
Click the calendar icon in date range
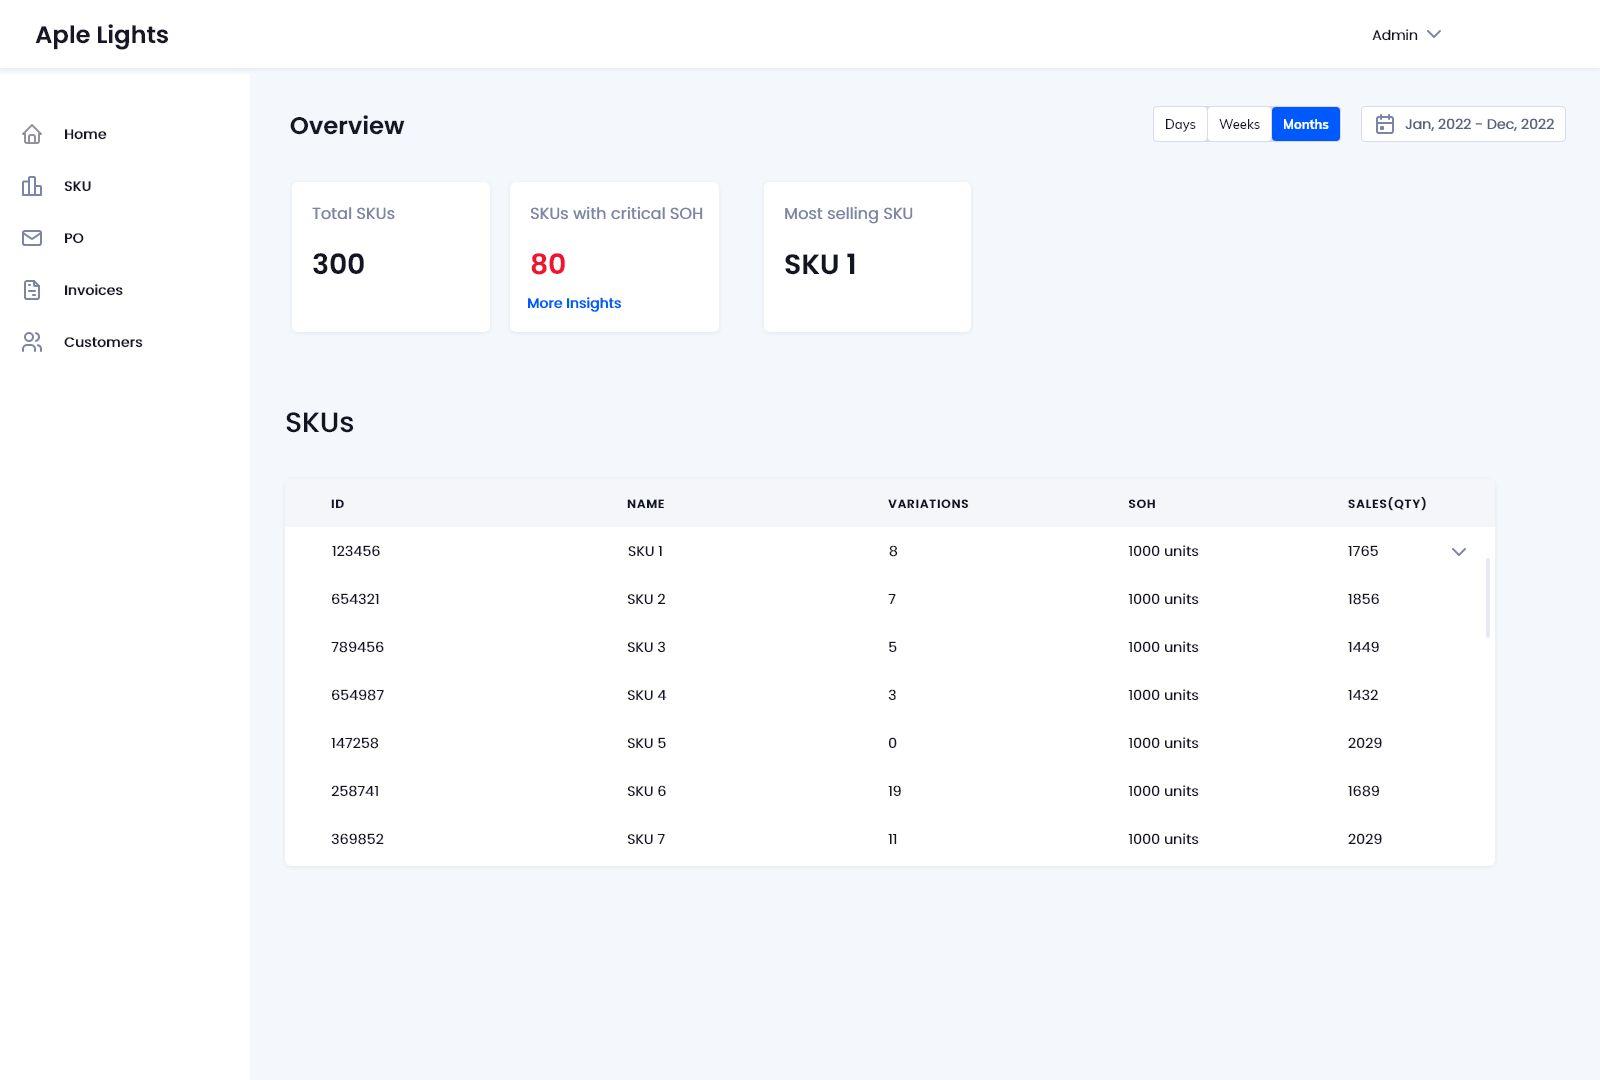[x=1385, y=124]
